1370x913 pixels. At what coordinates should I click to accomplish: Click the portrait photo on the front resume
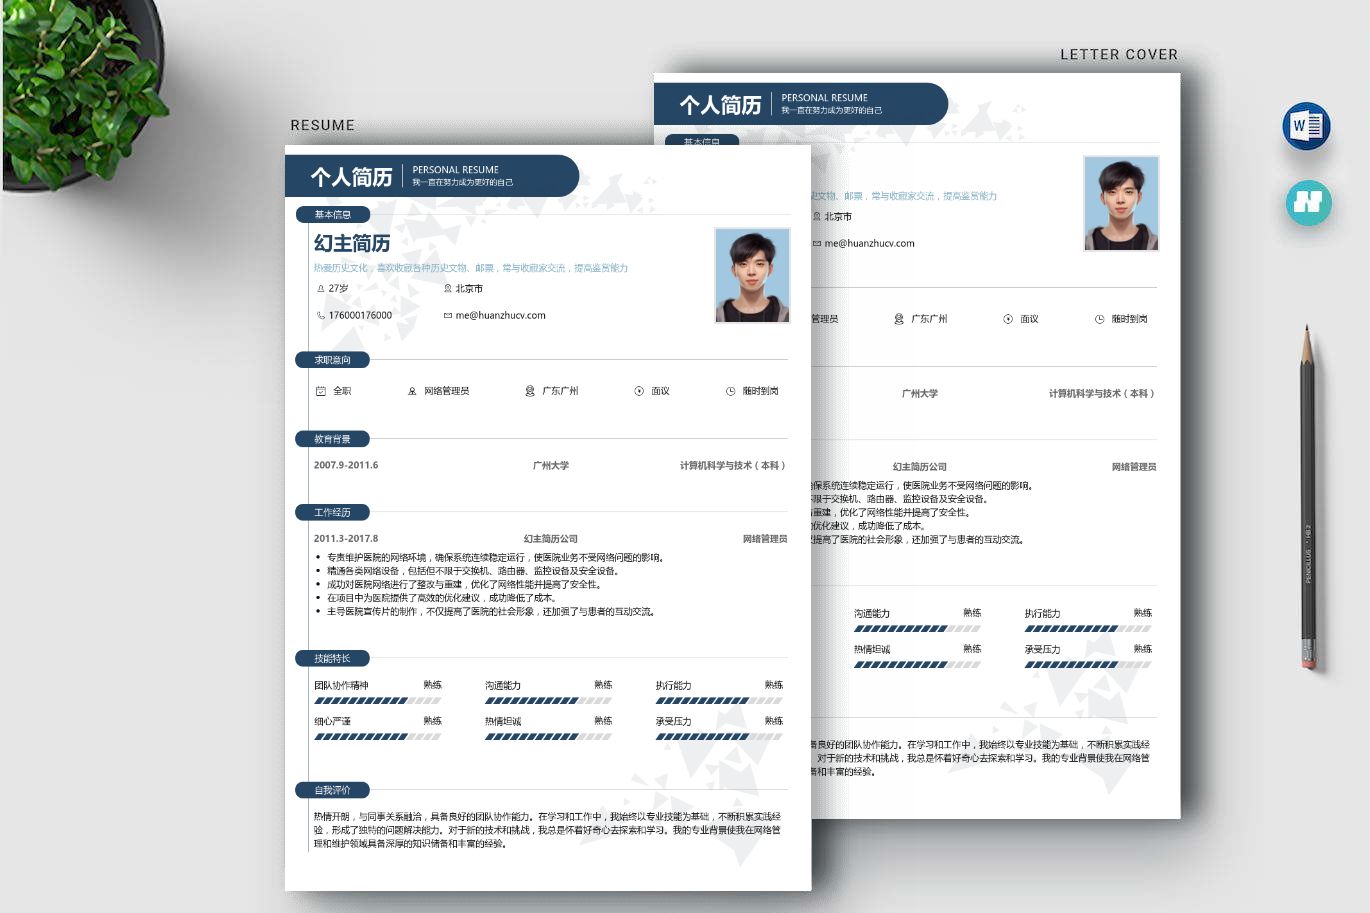753,276
